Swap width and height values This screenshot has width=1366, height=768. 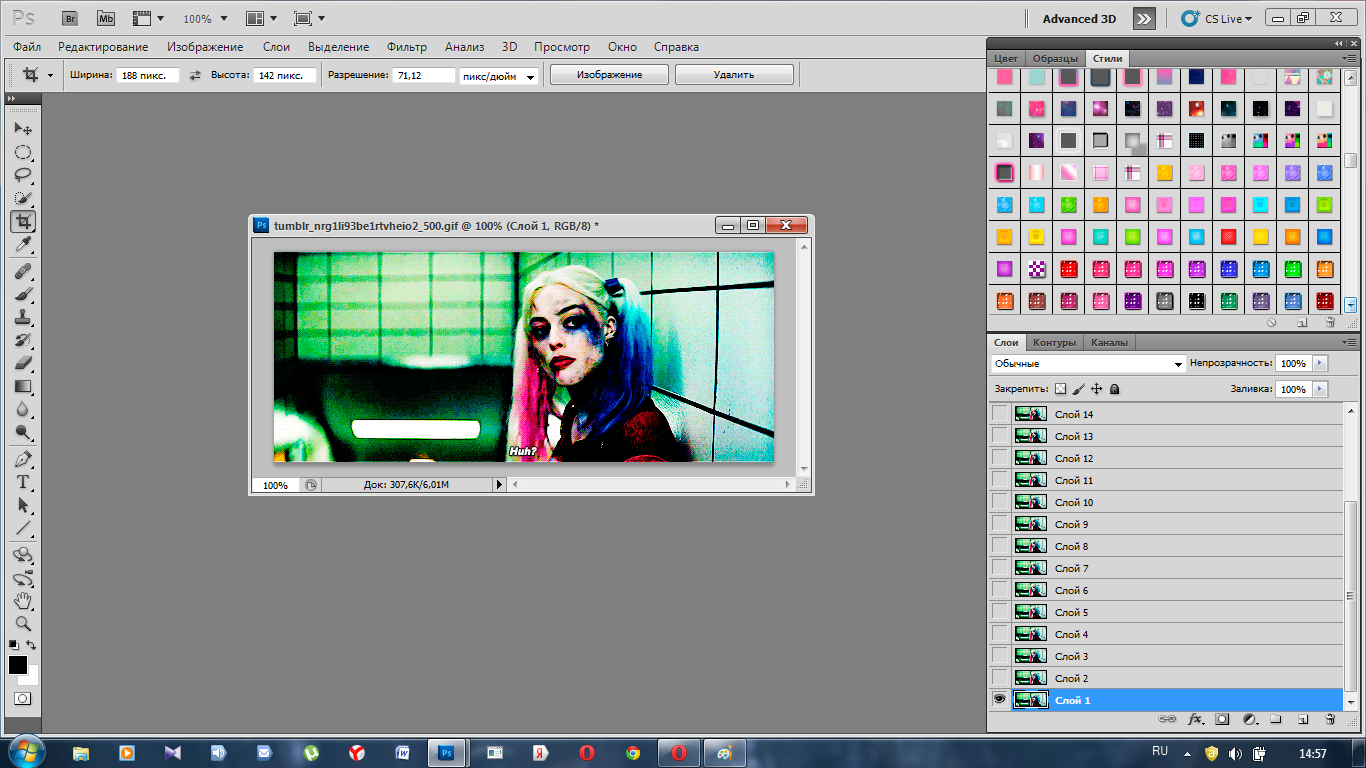[x=195, y=75]
